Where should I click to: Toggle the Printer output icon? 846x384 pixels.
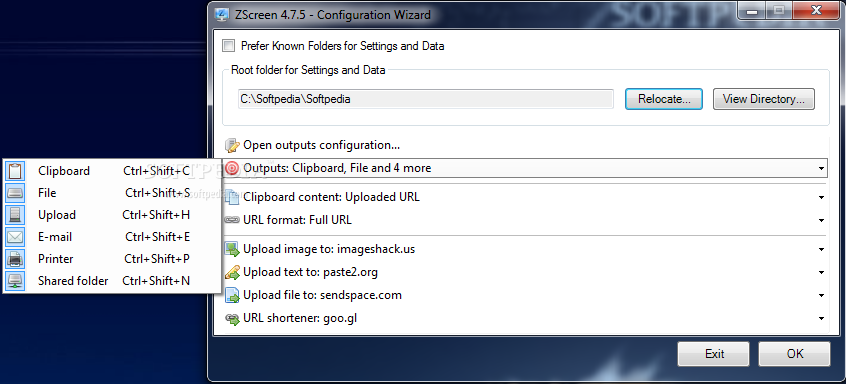point(15,259)
